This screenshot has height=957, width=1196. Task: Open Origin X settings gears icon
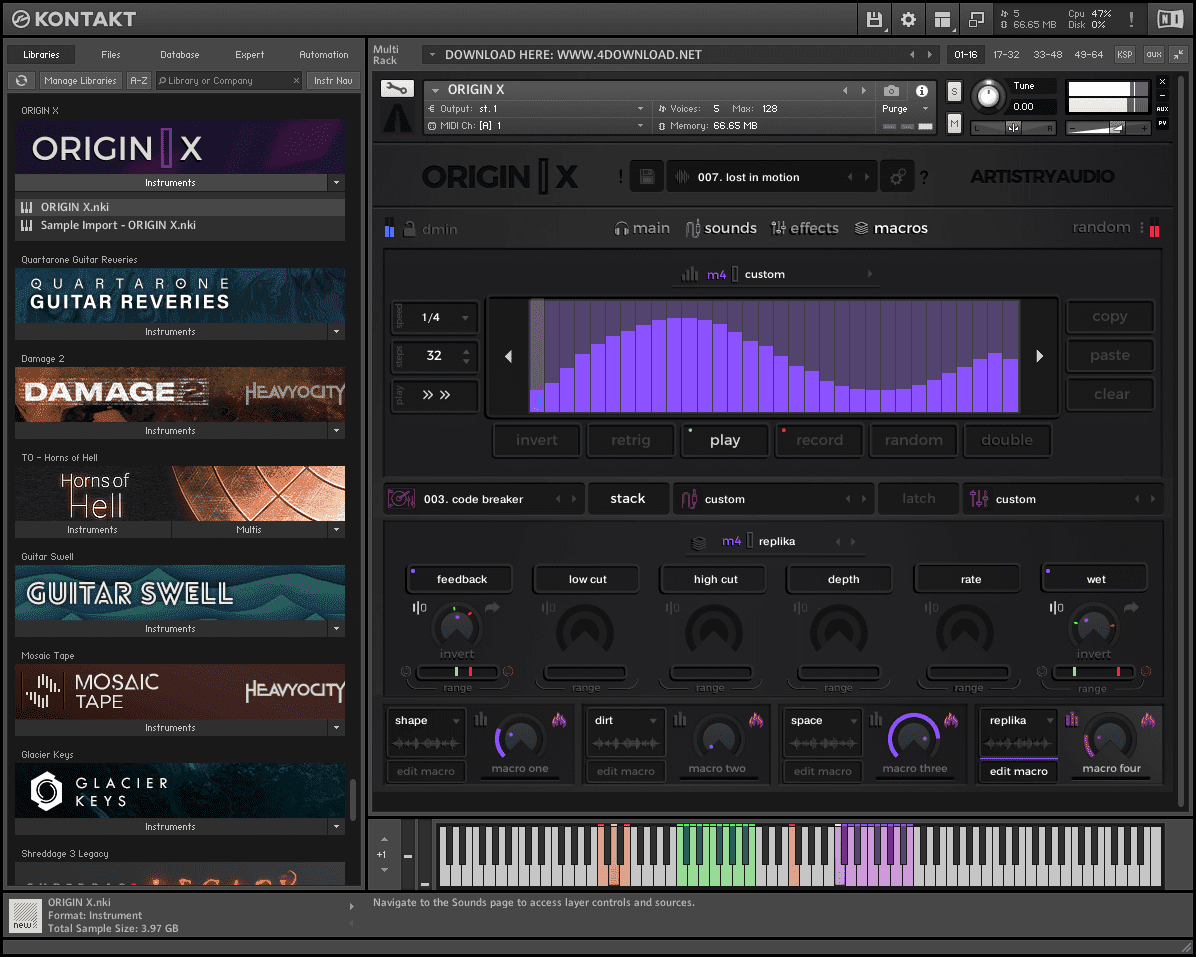pos(897,177)
